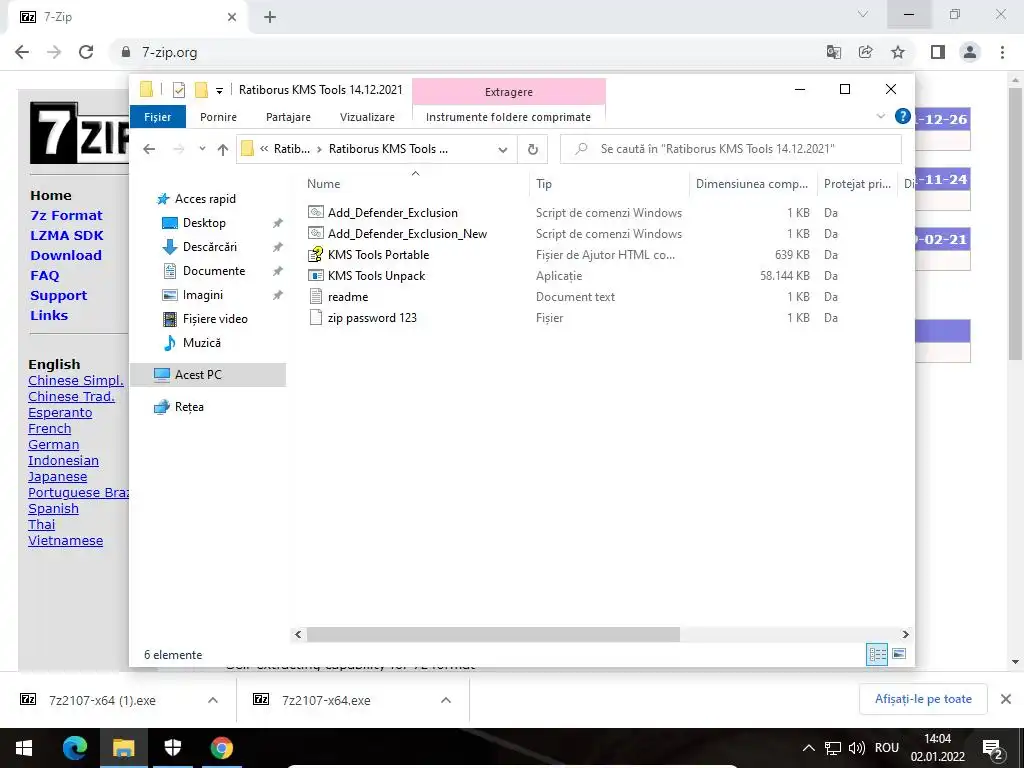Open Chrome's three-dot menu

(1002, 52)
